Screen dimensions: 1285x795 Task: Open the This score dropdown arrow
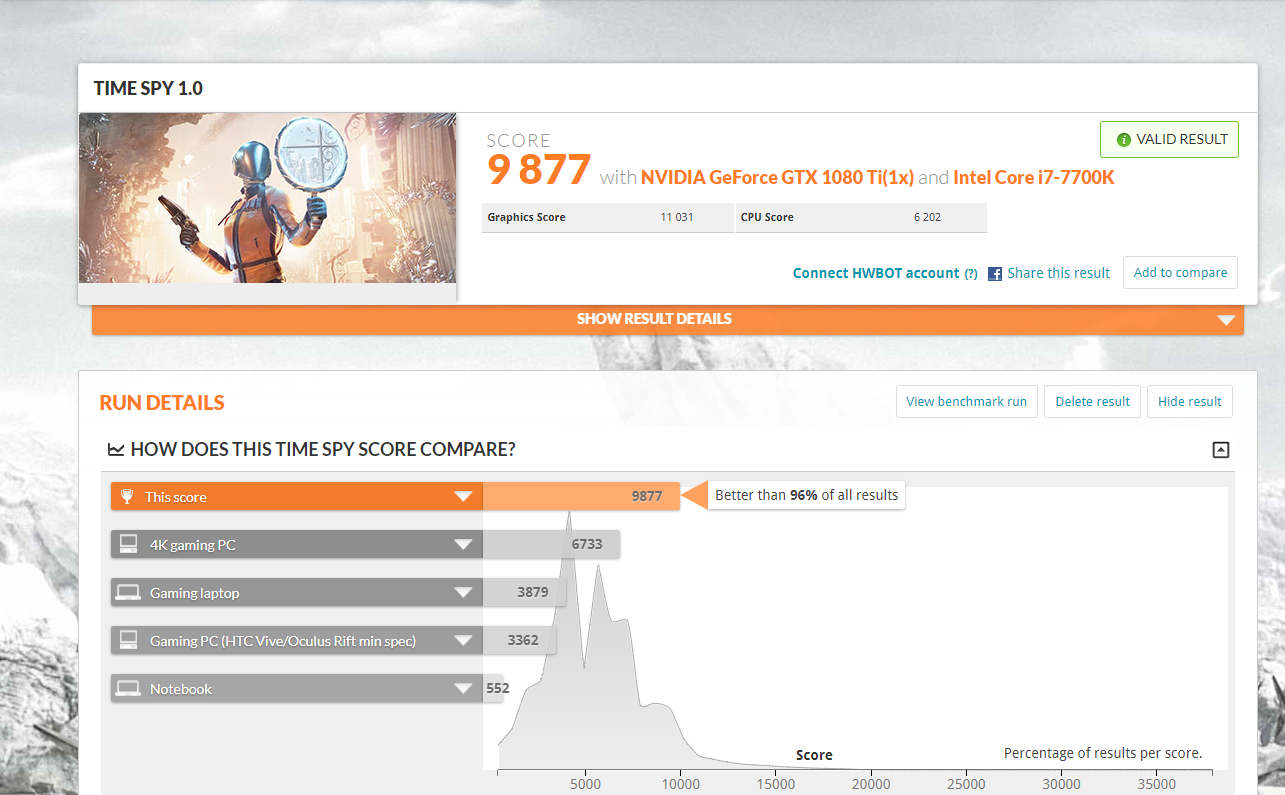[462, 497]
